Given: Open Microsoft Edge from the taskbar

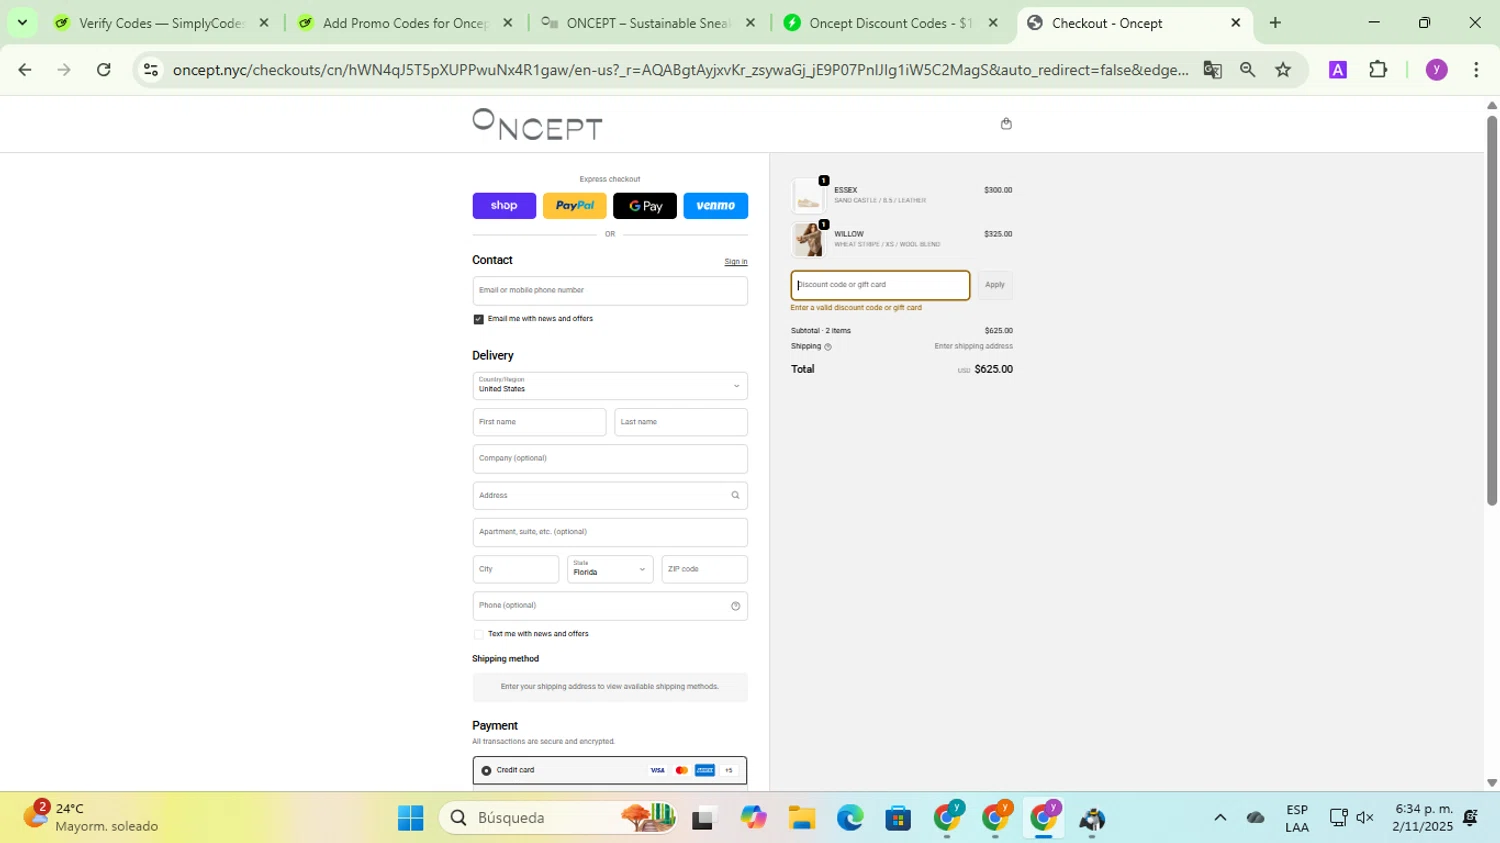Looking at the screenshot, I should (850, 819).
